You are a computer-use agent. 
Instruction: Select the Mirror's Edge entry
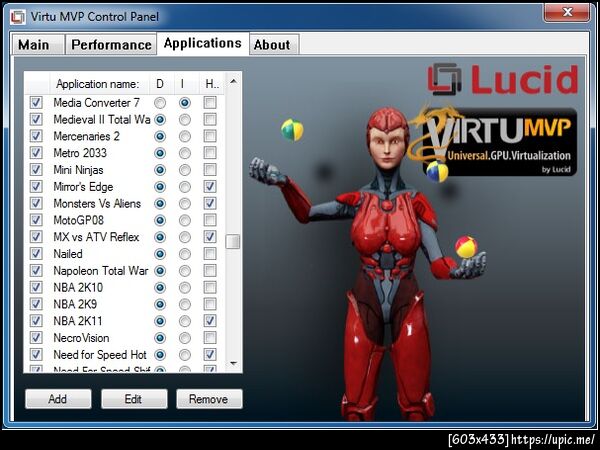point(83,187)
